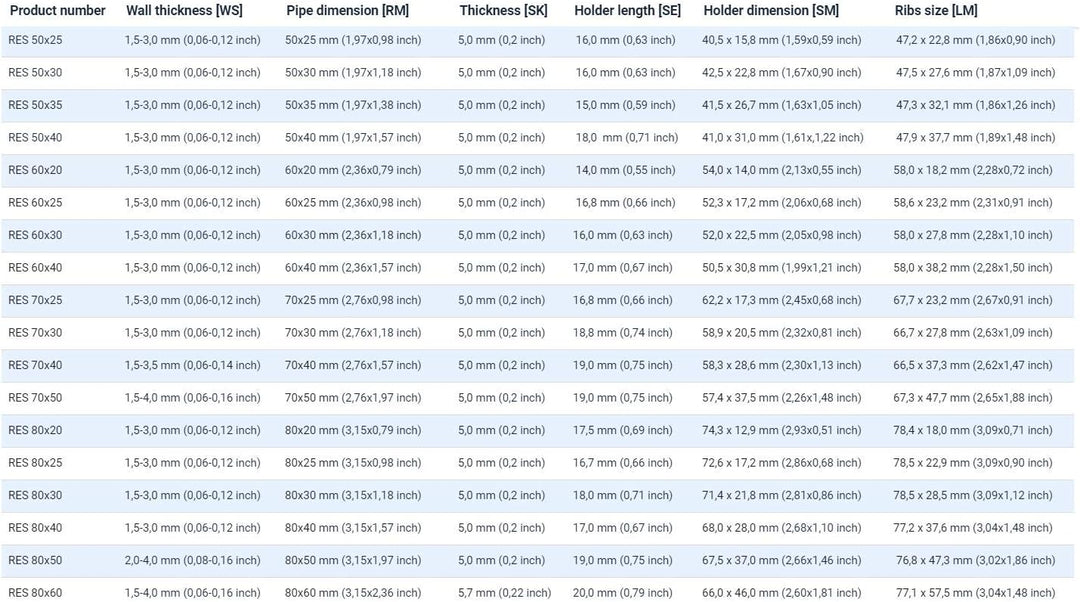The width and height of the screenshot is (1080, 602).
Task: Click holder dimension 40,5 x 15,8 mm
Action: point(782,40)
